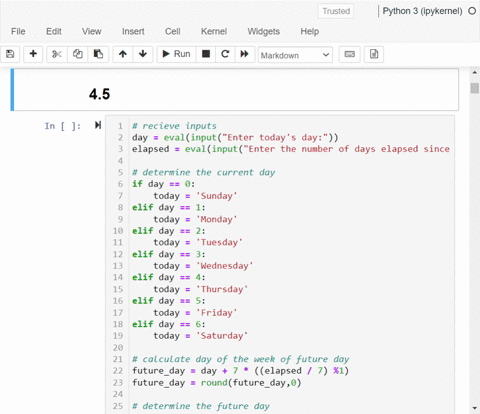Viewport: 480px width, 414px height.
Task: Cut selected cells with the scissors icon
Action: [57, 54]
